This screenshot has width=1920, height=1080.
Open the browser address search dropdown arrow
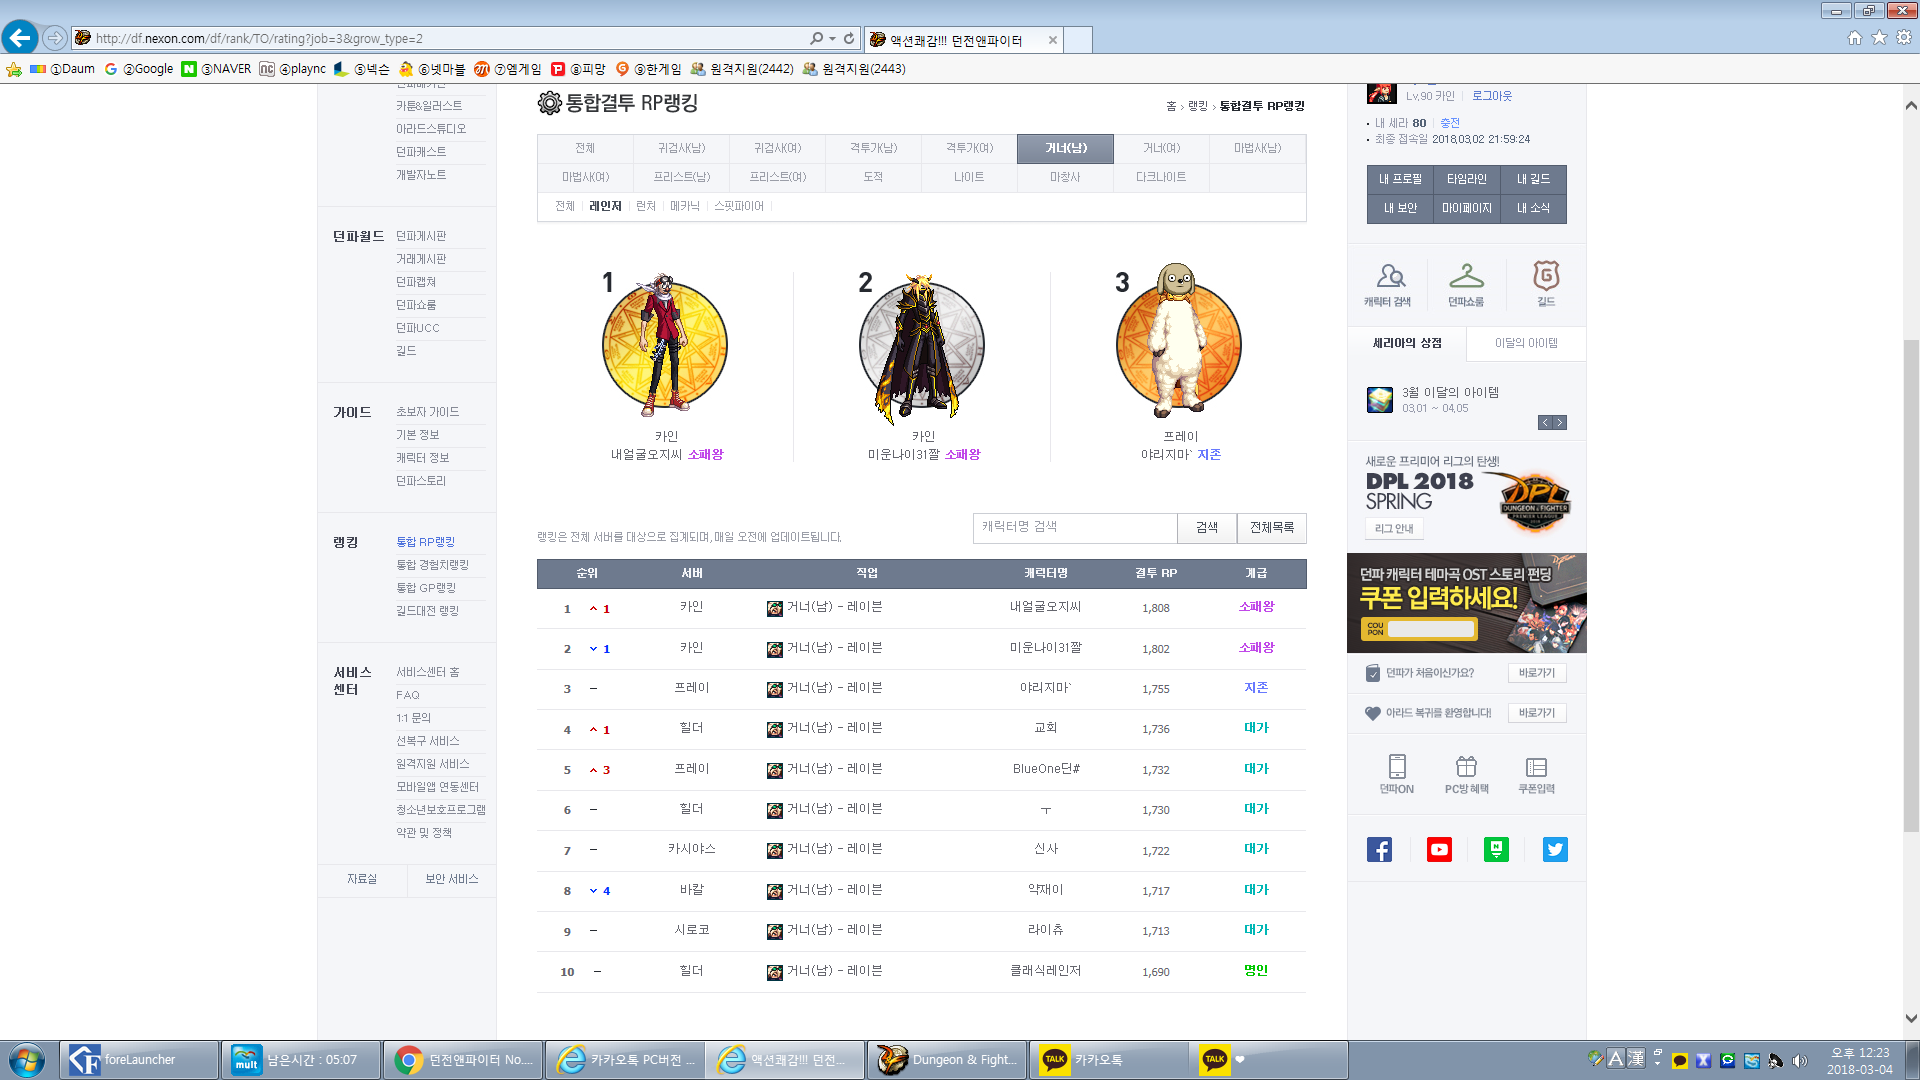pos(832,39)
